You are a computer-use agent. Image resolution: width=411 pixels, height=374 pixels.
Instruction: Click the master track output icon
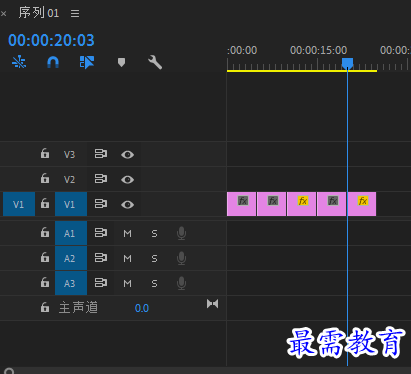coord(212,304)
